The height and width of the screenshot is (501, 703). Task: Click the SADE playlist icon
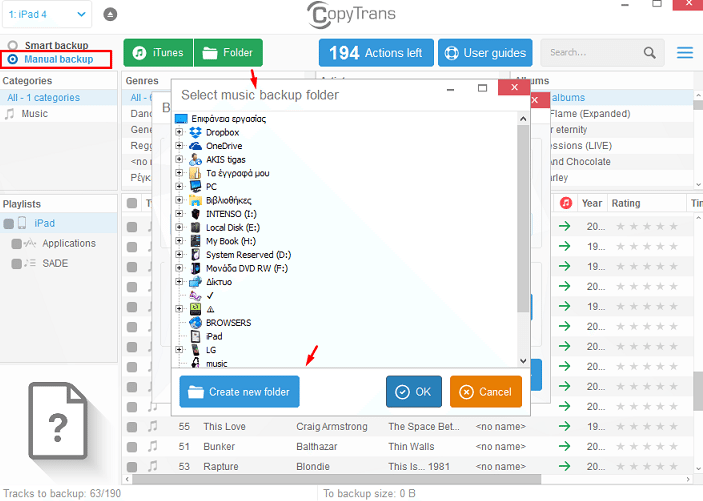click(x=30, y=263)
